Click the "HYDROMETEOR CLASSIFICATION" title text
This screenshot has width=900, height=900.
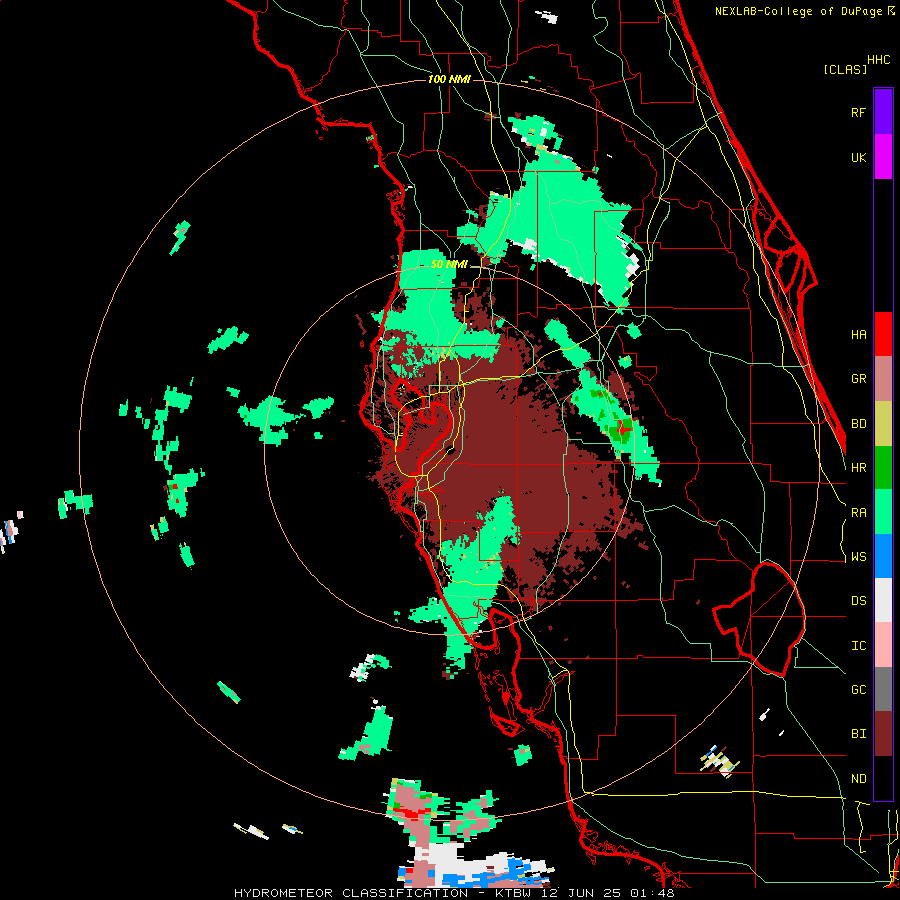pos(351,893)
